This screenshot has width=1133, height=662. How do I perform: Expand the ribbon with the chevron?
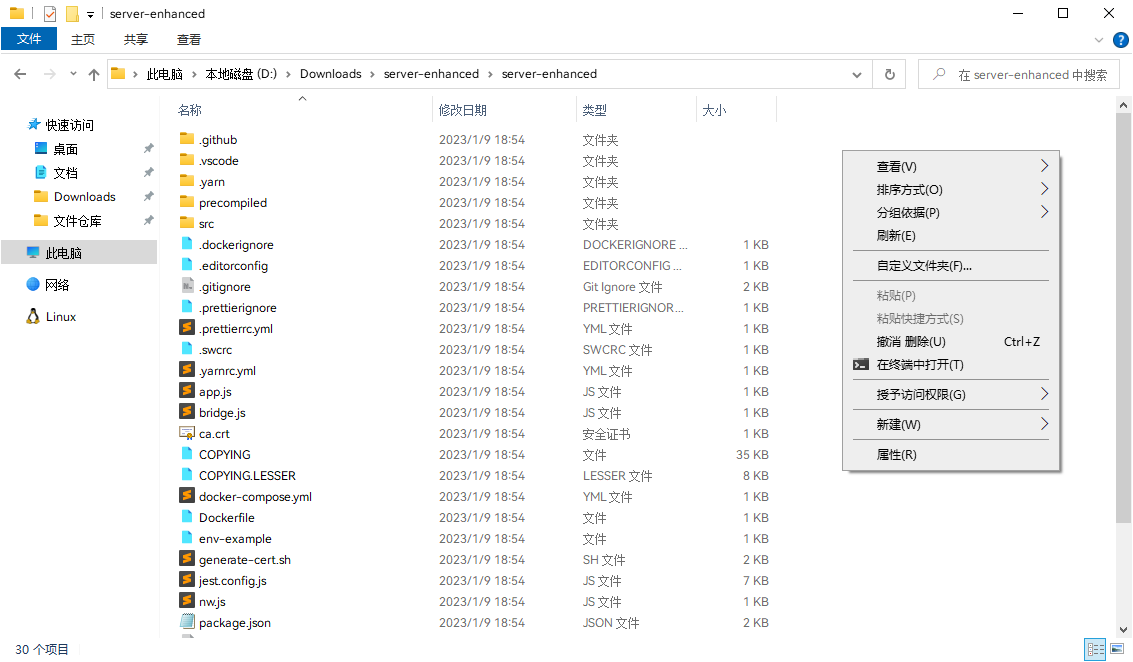(1099, 40)
